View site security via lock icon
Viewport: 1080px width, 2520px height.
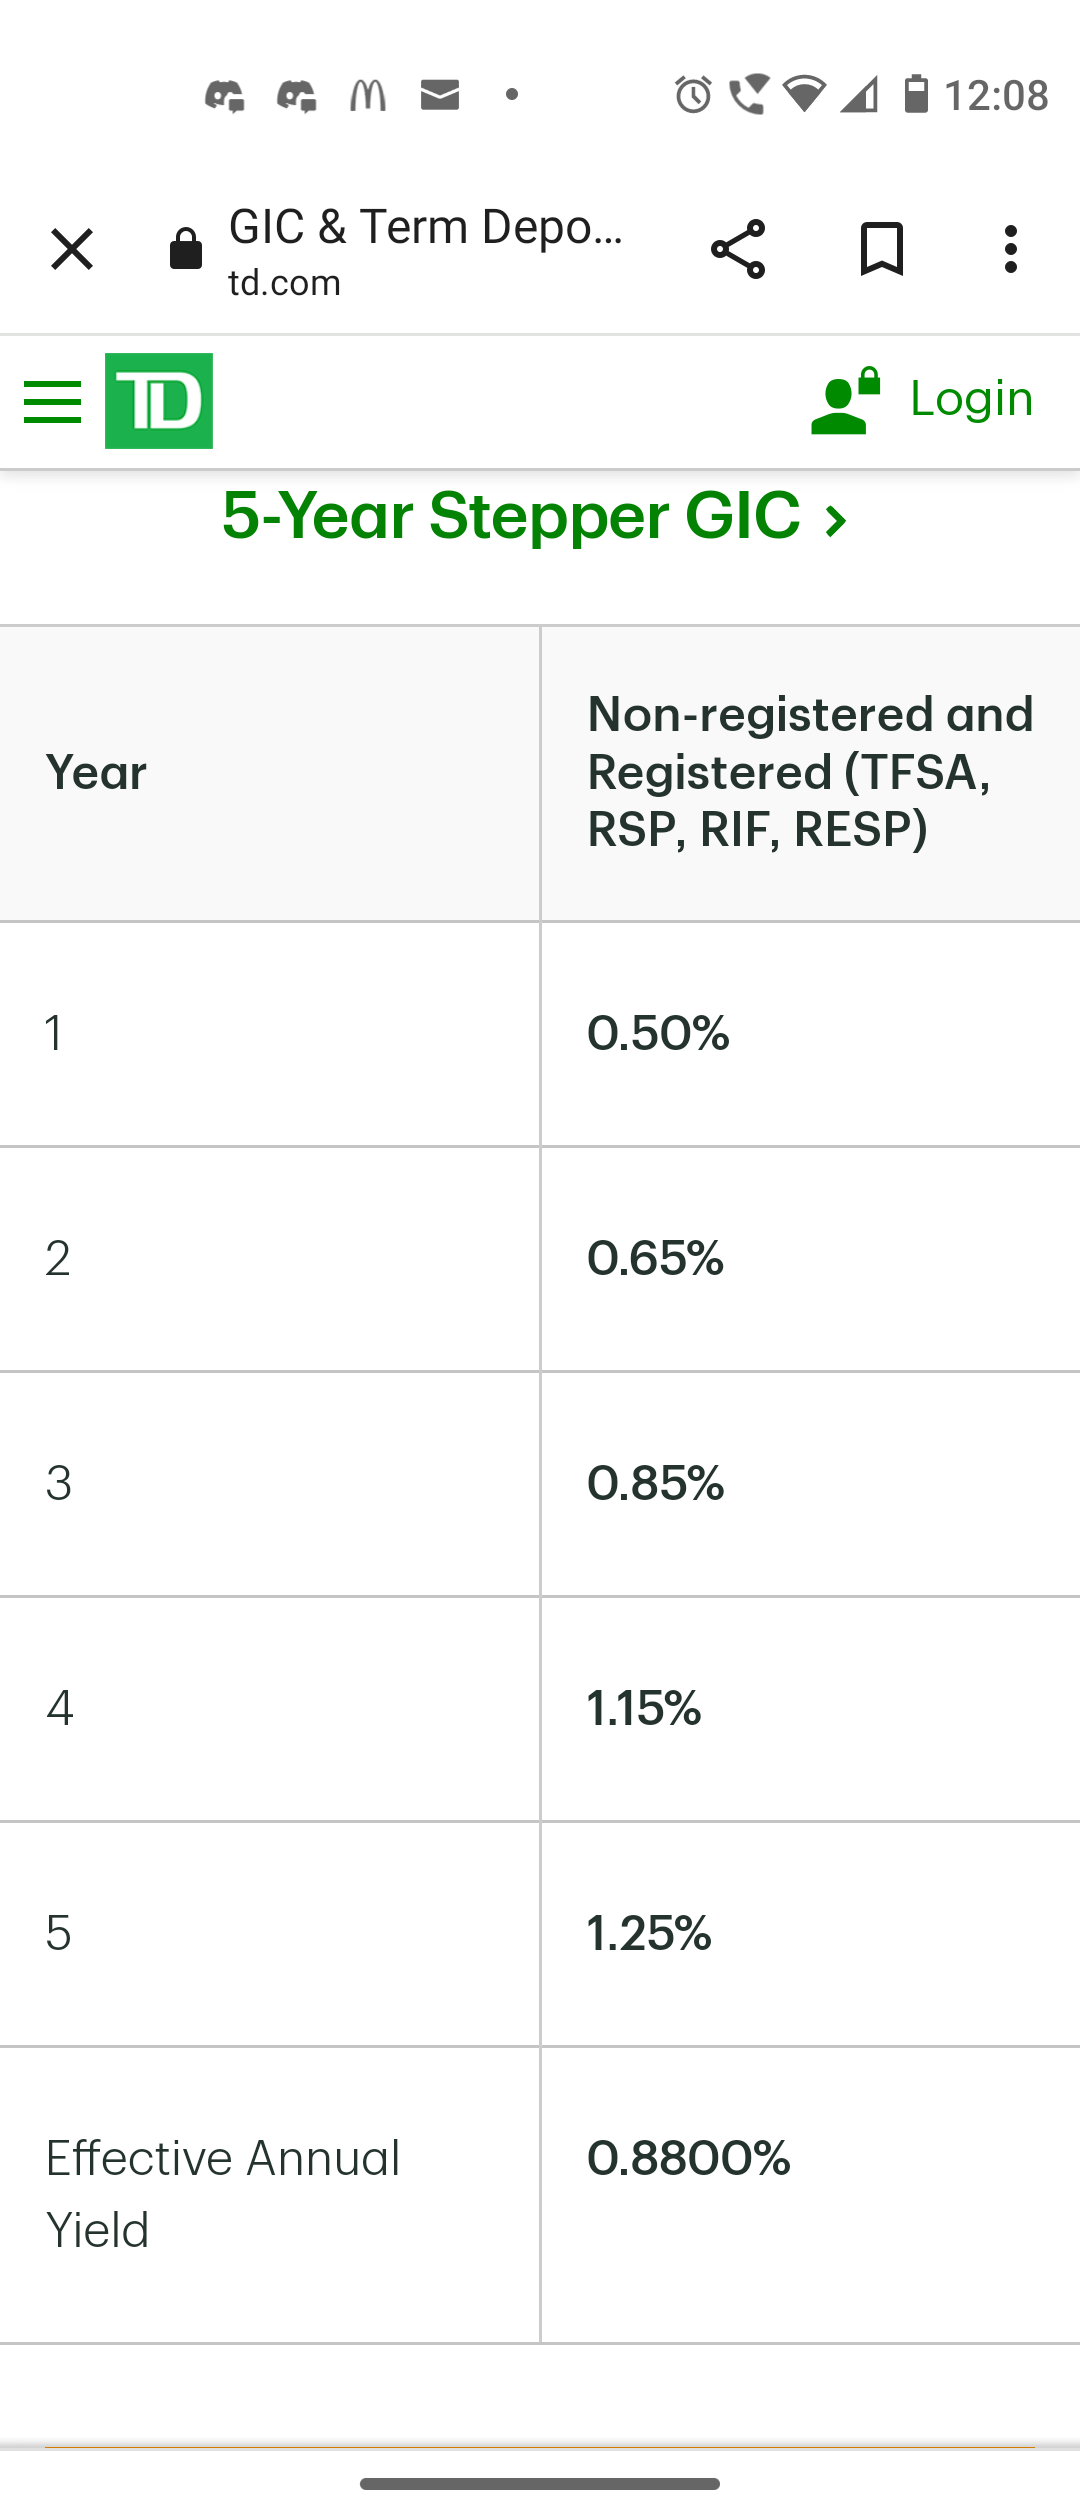click(186, 249)
